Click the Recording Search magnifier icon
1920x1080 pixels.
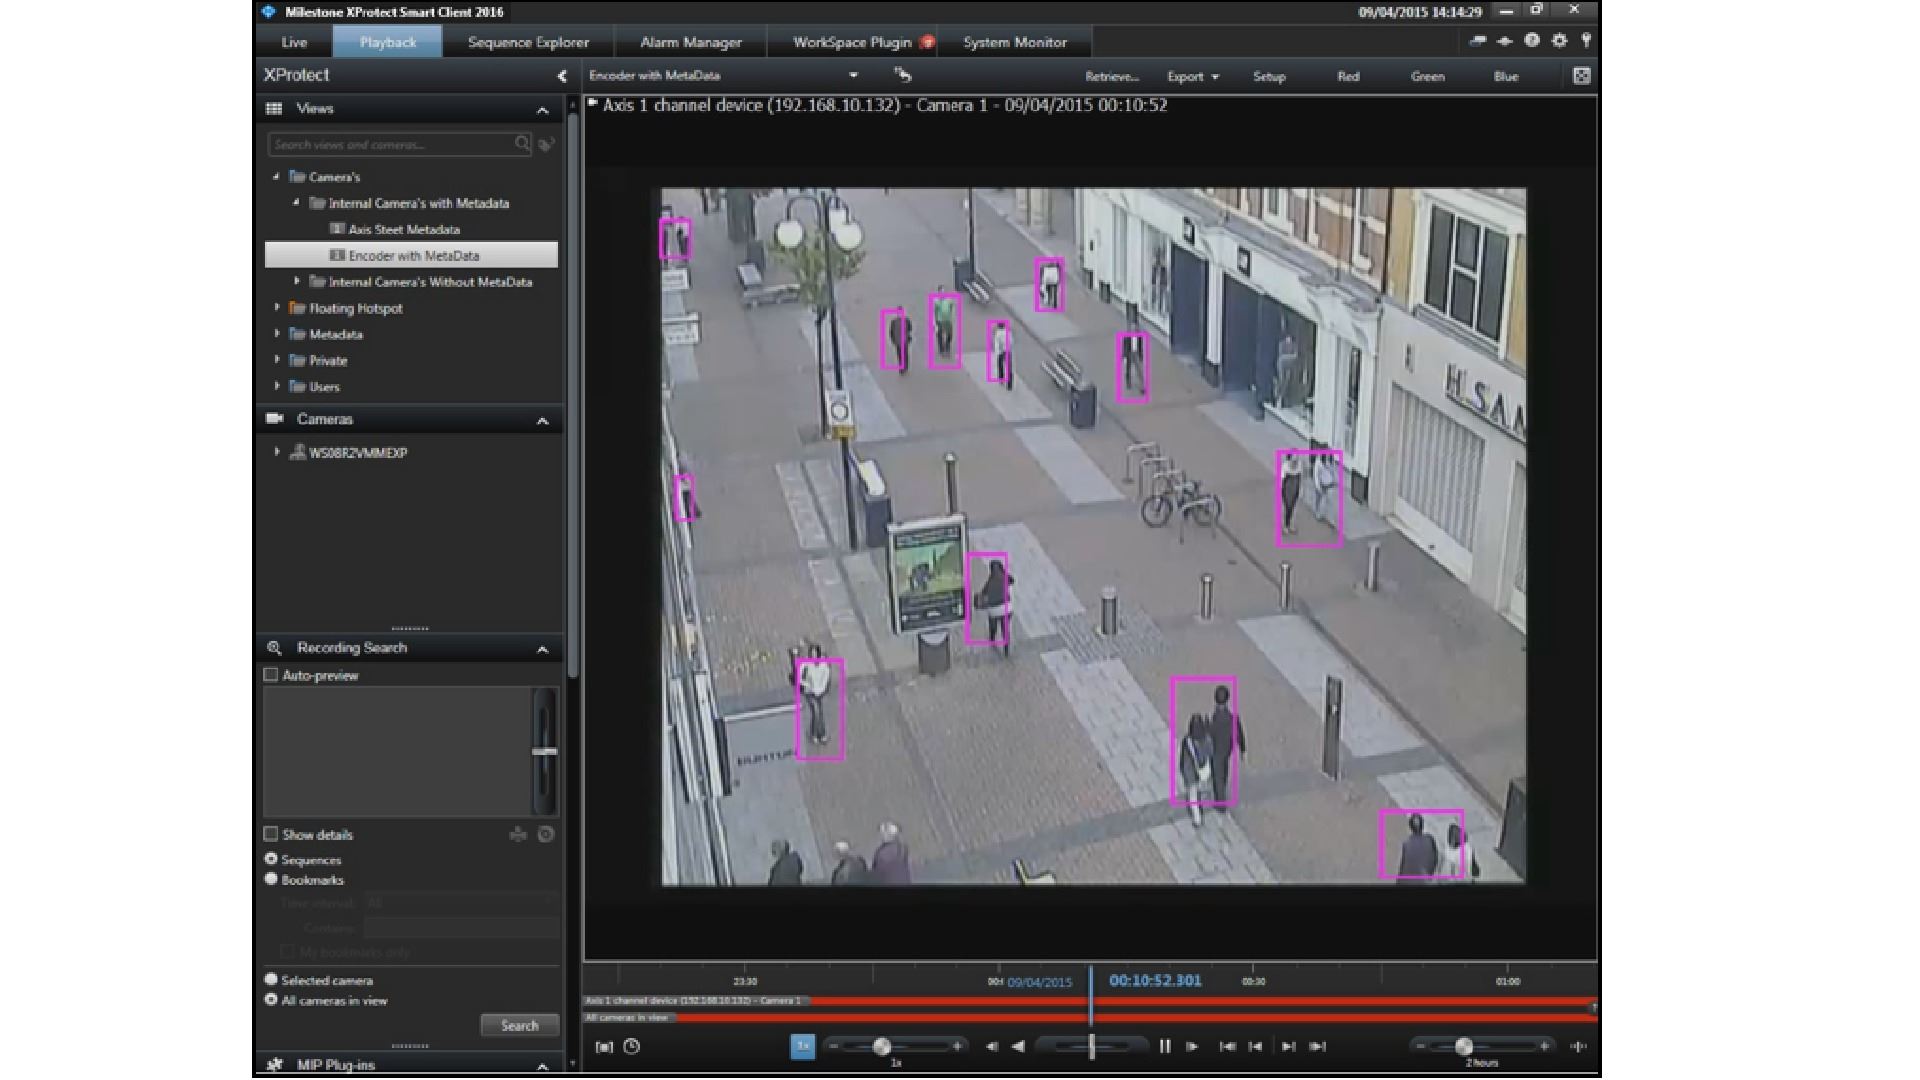click(274, 648)
